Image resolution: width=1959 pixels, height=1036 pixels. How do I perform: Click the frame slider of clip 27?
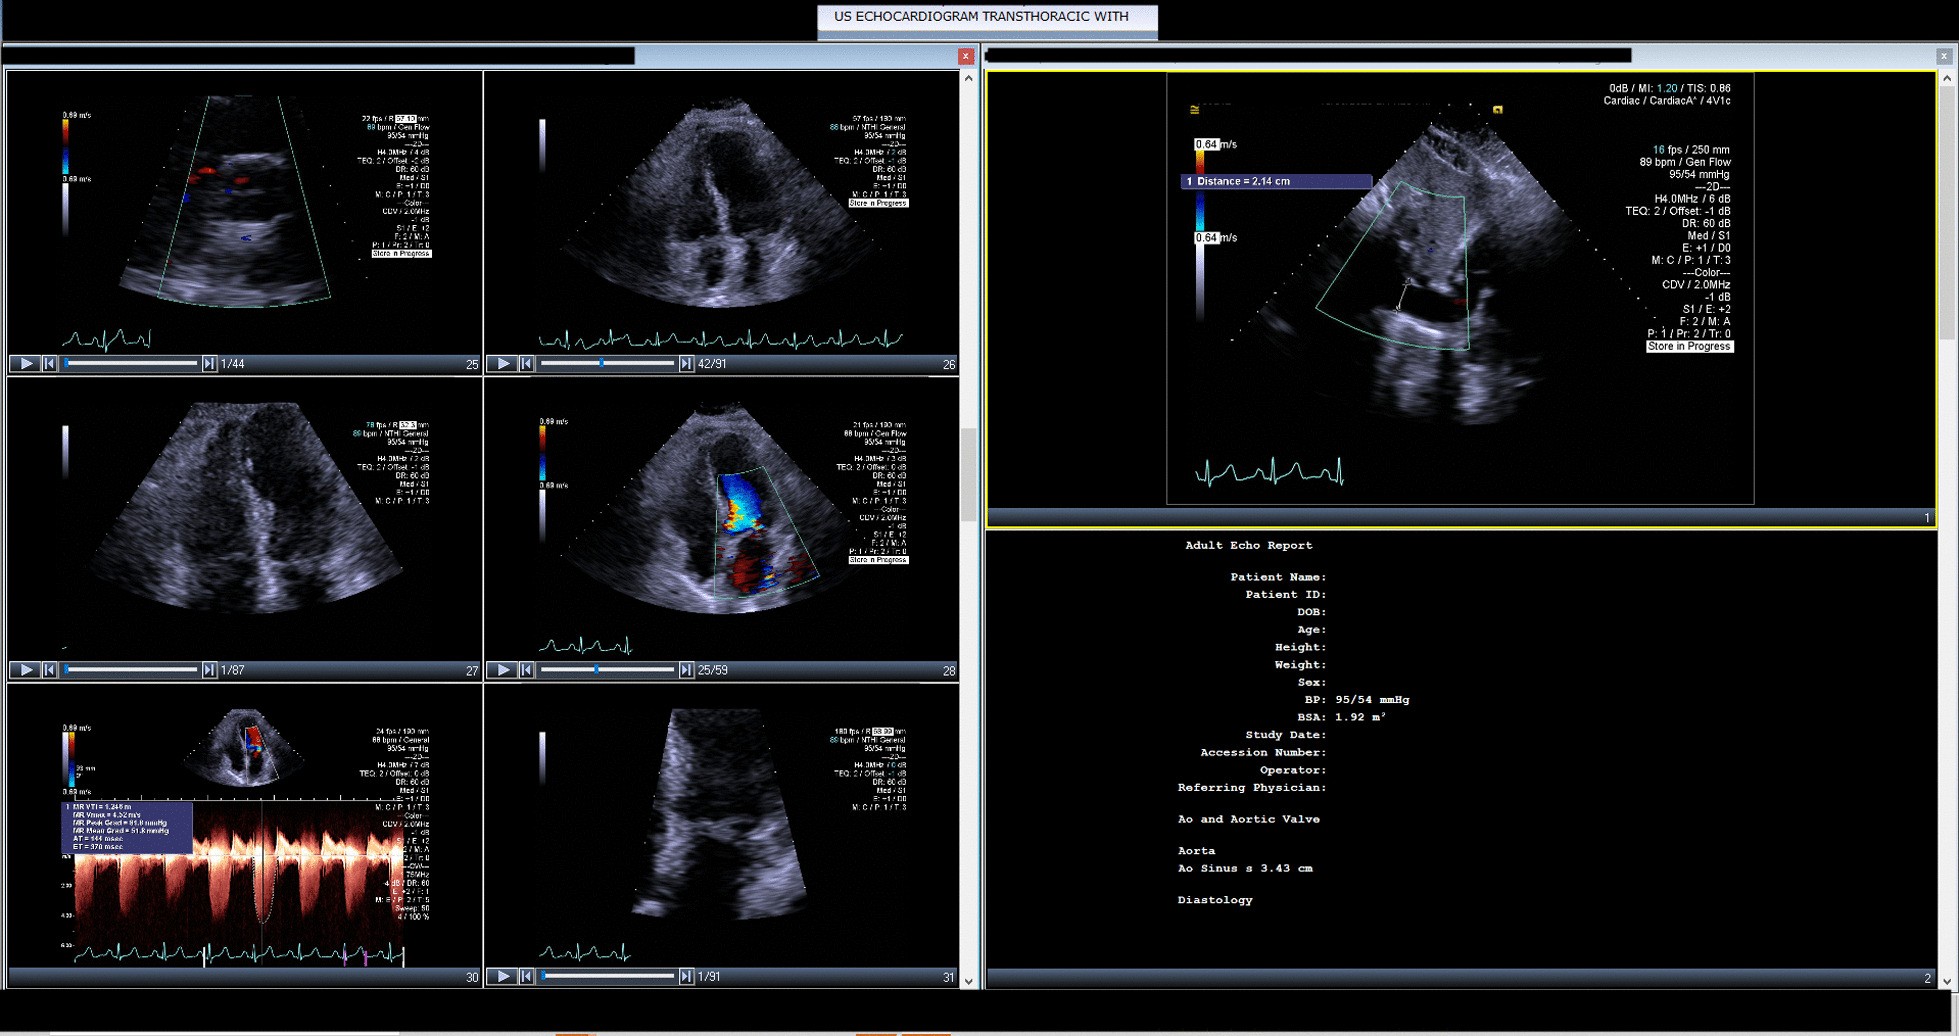point(130,670)
